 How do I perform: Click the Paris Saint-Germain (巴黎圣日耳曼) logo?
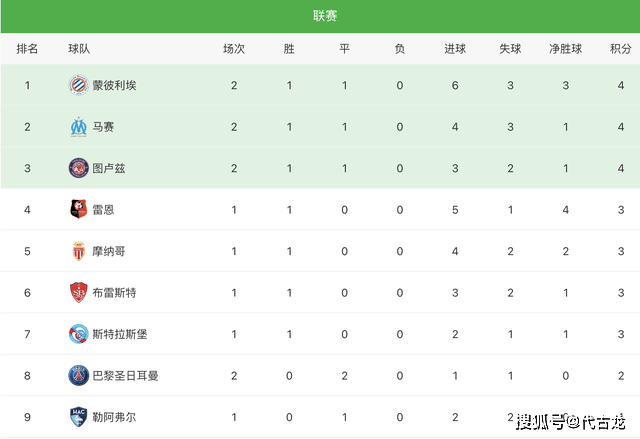78,375
